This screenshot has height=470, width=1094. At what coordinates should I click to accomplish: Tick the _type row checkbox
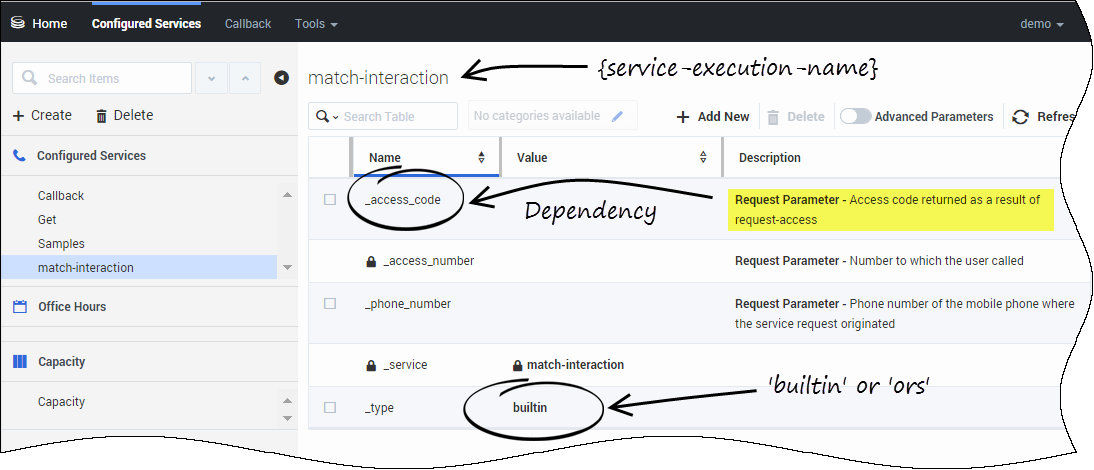(x=330, y=408)
